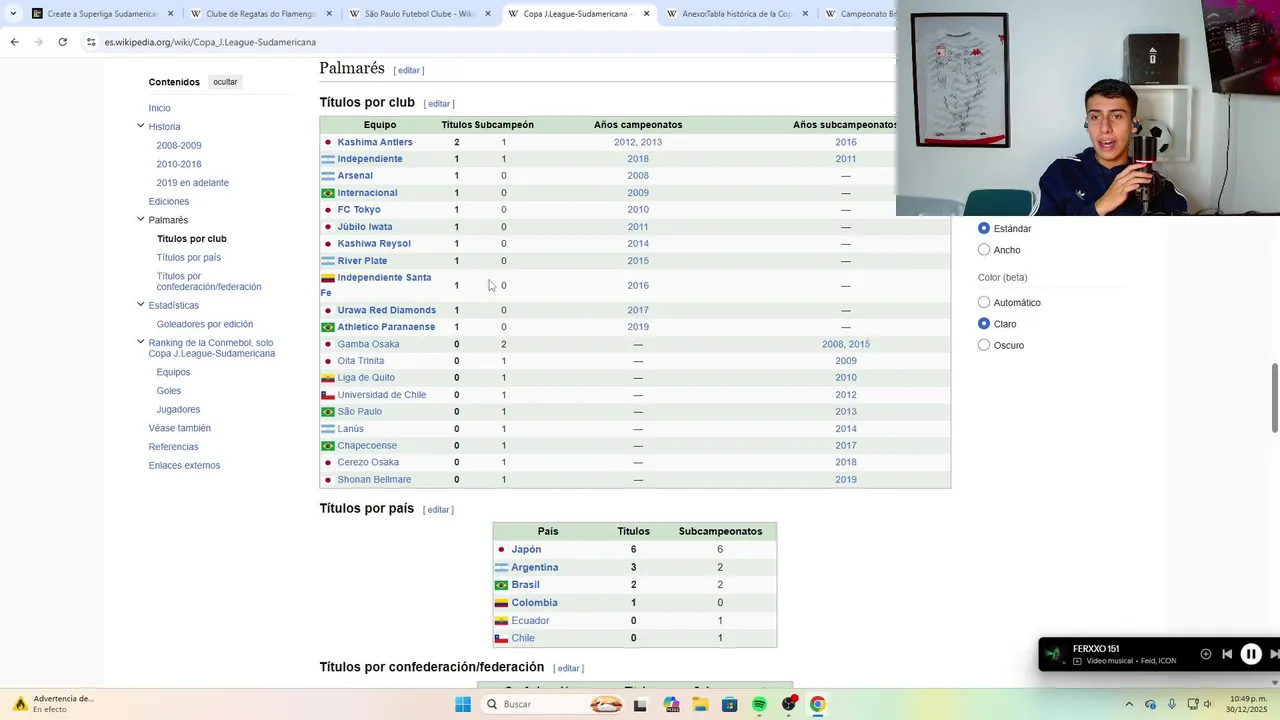Click the Japan flag beside Japón
This screenshot has width=1280, height=720.
pyautogui.click(x=501, y=550)
